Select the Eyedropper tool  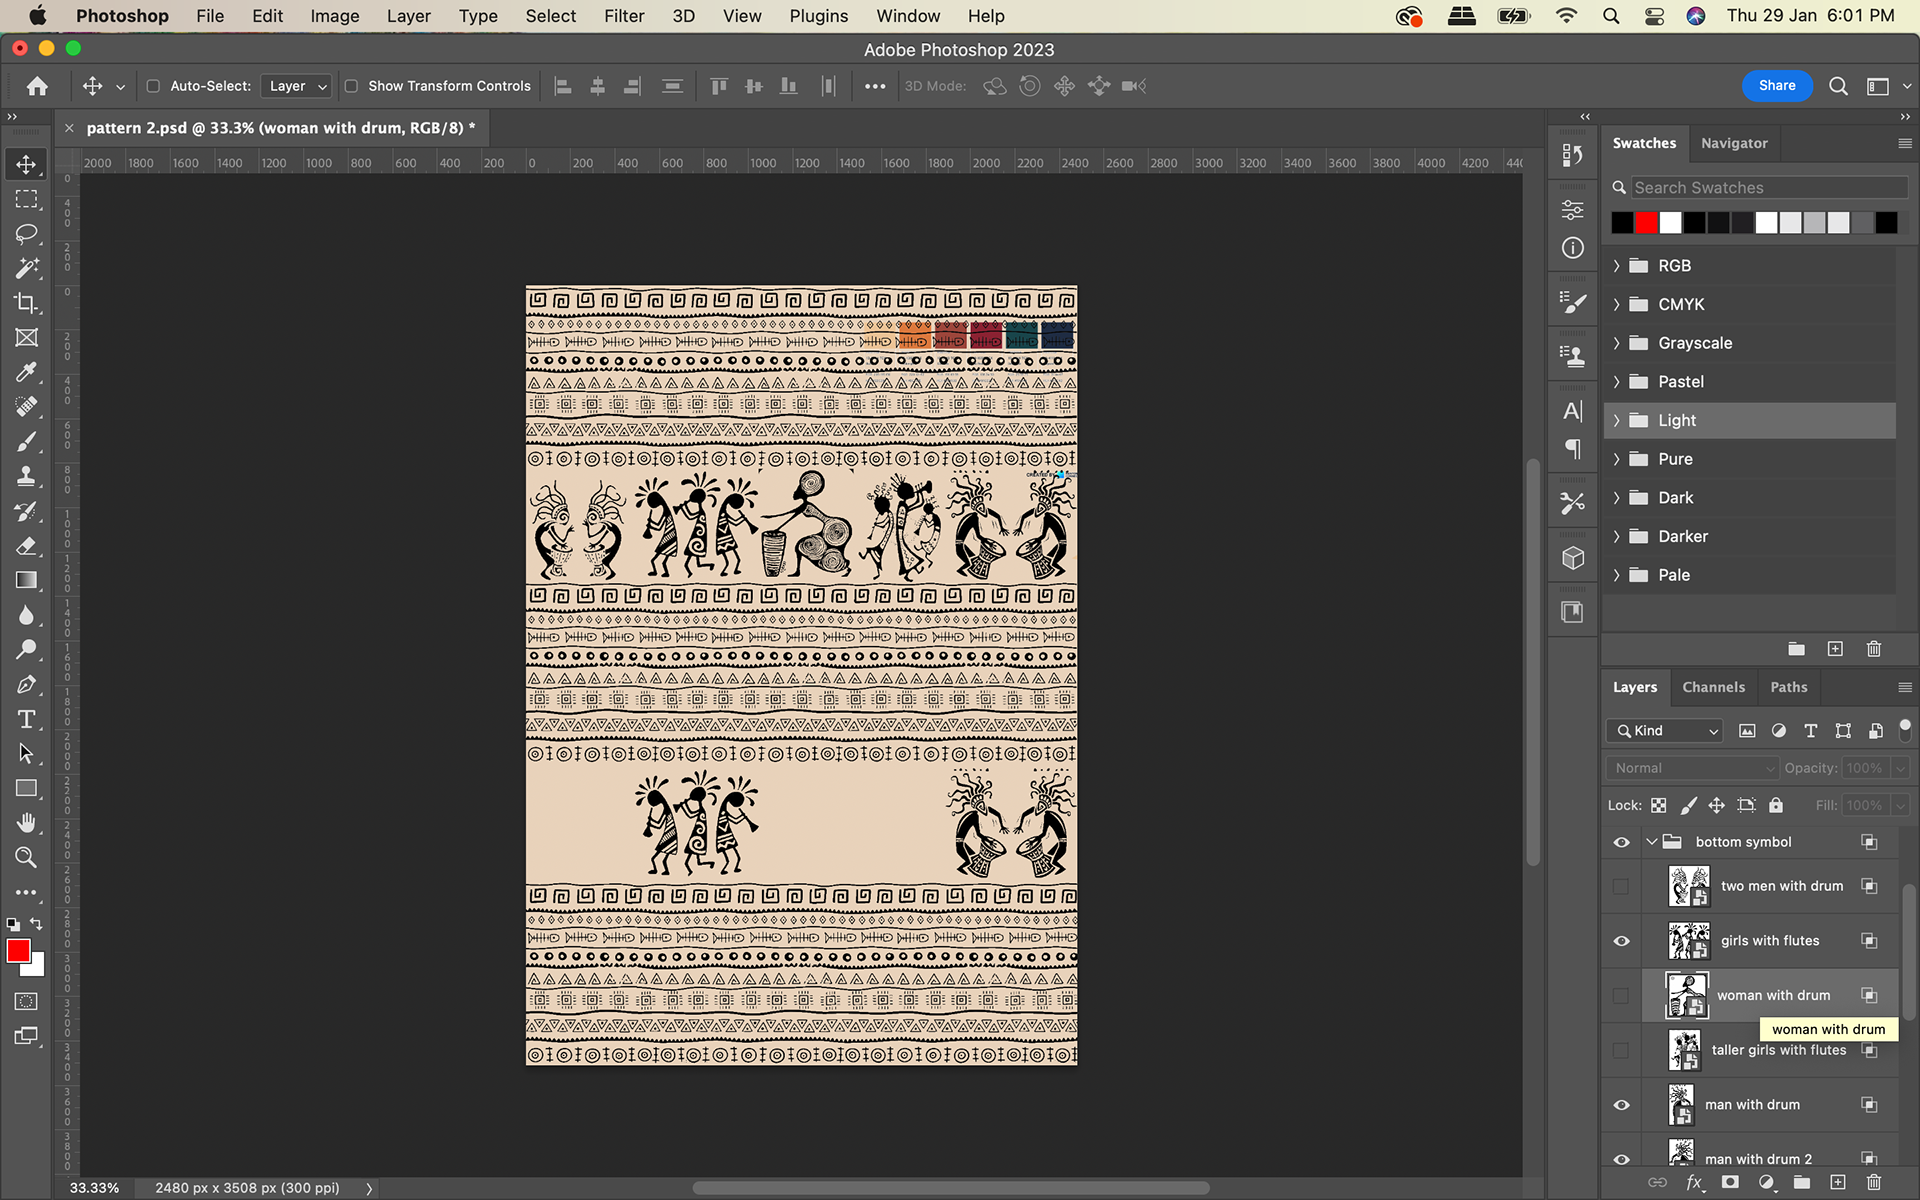26,372
